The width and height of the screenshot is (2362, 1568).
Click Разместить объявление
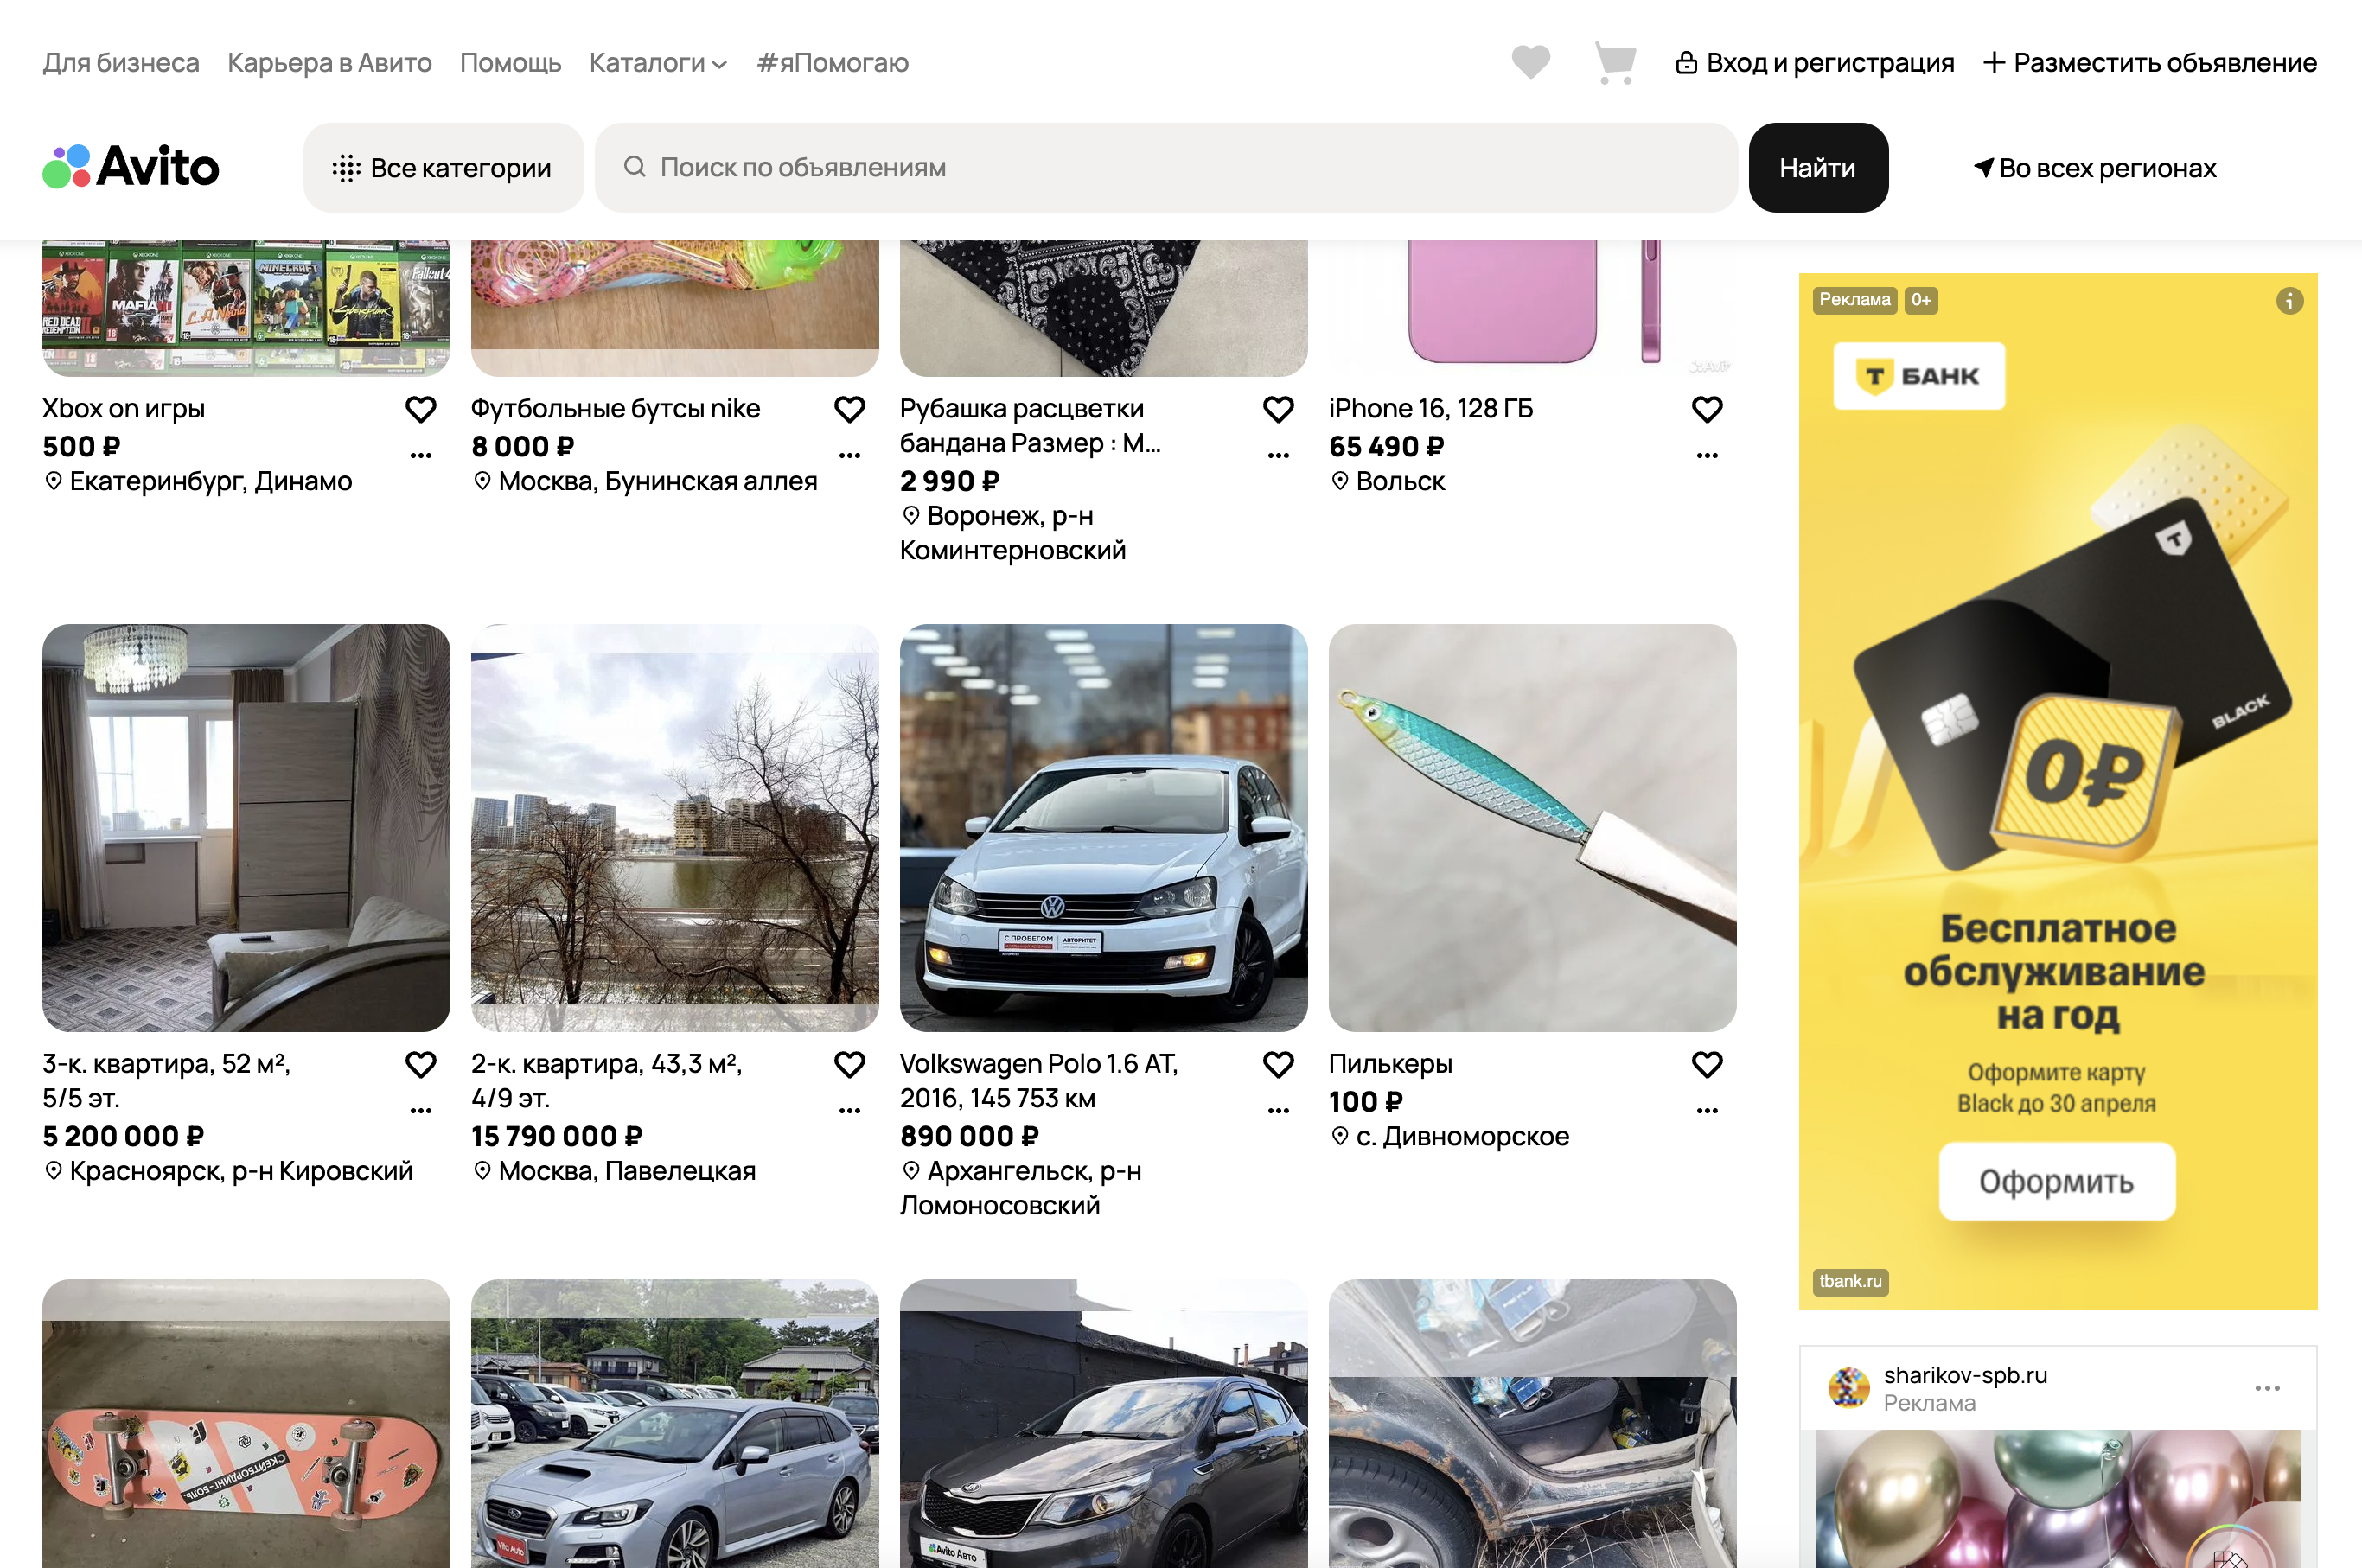(x=2150, y=63)
